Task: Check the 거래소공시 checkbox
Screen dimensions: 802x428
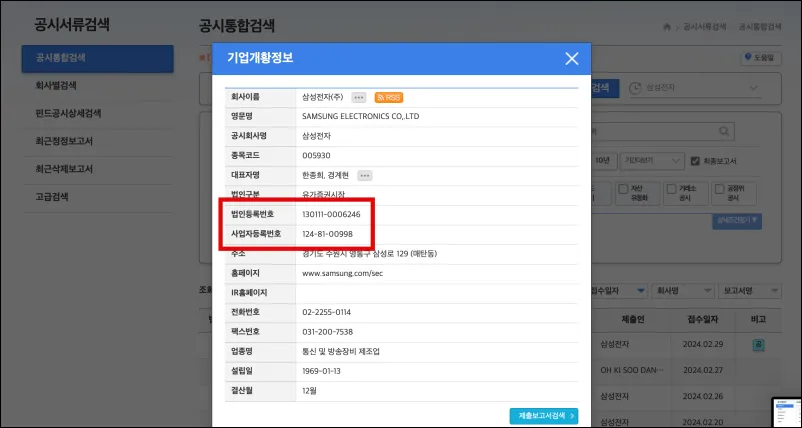Action: point(671,189)
